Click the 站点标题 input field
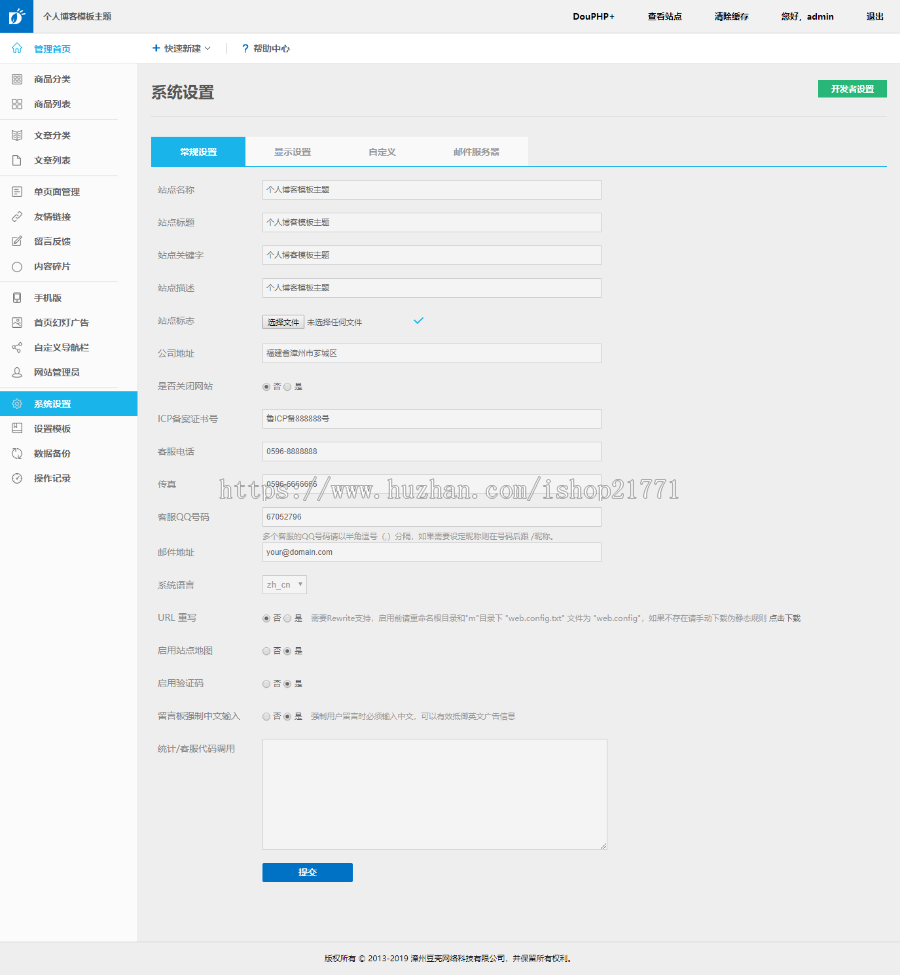900x975 pixels. tap(432, 223)
